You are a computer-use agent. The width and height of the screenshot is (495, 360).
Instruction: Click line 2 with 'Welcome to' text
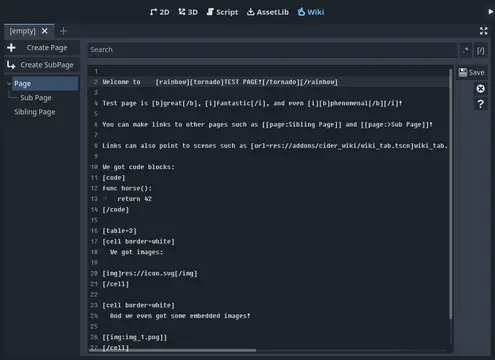click(x=220, y=82)
